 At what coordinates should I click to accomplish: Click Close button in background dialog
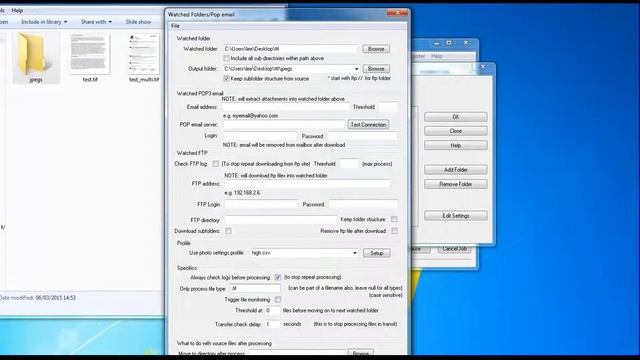click(x=456, y=131)
